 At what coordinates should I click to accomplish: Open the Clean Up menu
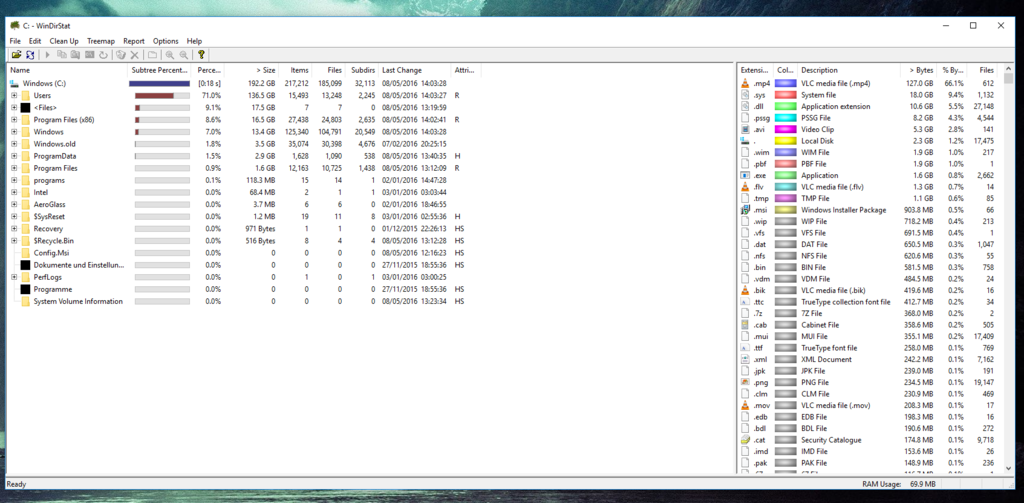click(64, 41)
